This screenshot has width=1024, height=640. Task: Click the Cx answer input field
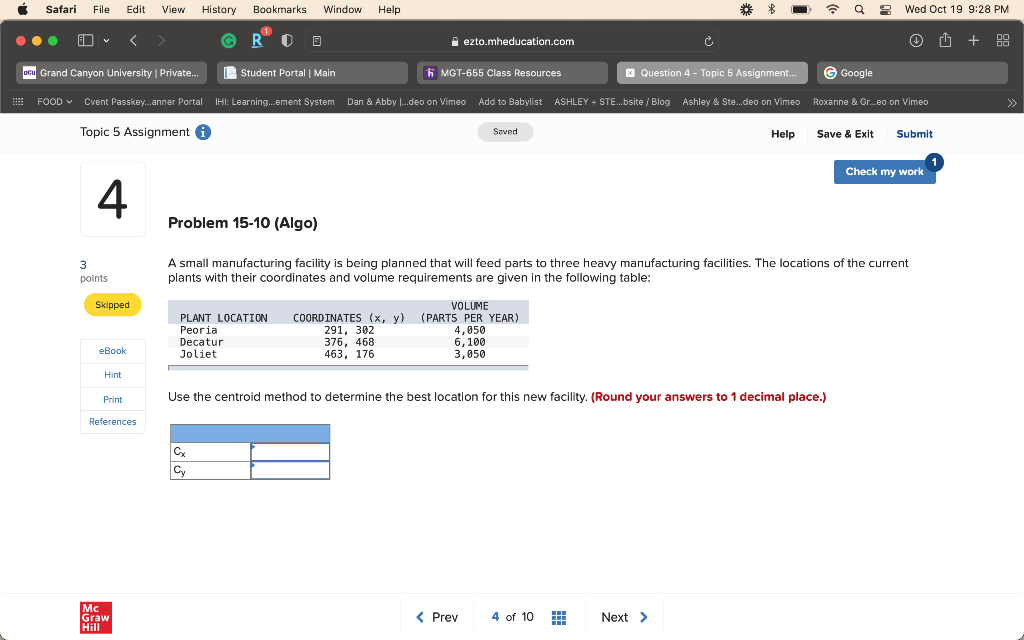(290, 452)
